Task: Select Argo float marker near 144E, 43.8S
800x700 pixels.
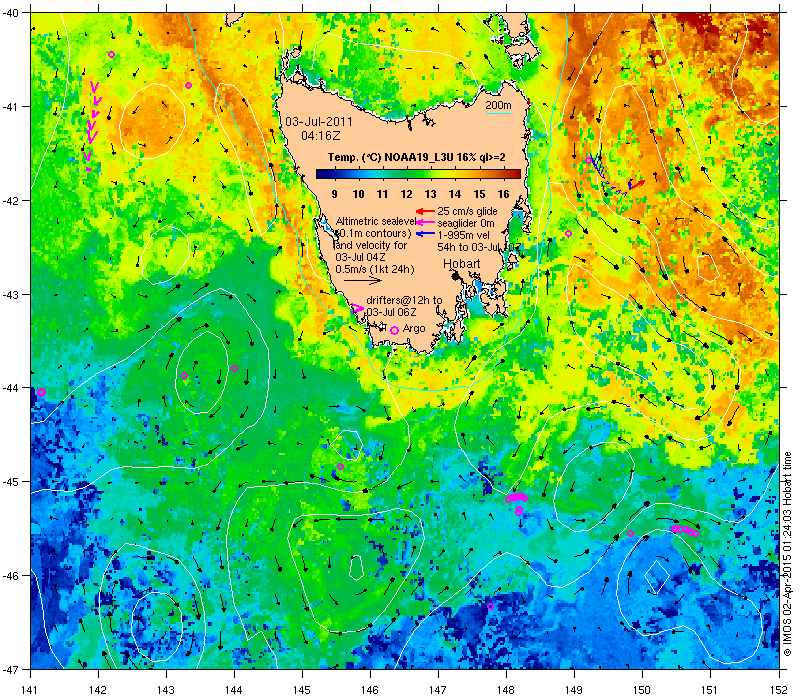Action: pyautogui.click(x=234, y=368)
